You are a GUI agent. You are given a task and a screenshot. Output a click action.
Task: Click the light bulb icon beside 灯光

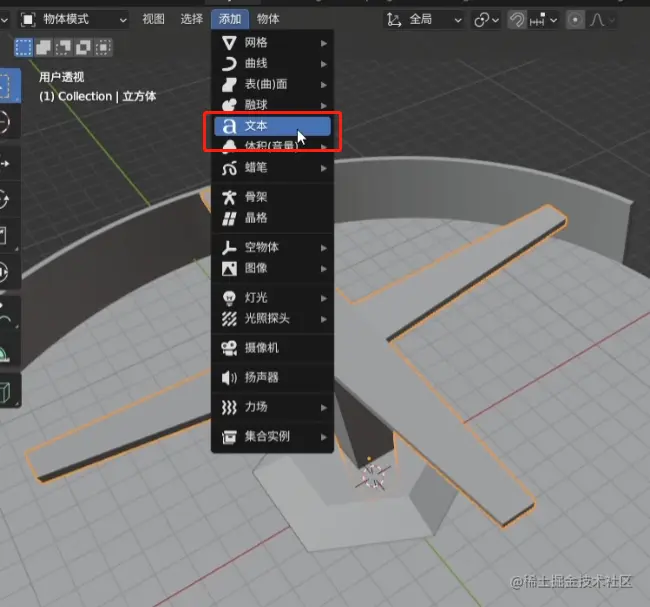pos(229,298)
